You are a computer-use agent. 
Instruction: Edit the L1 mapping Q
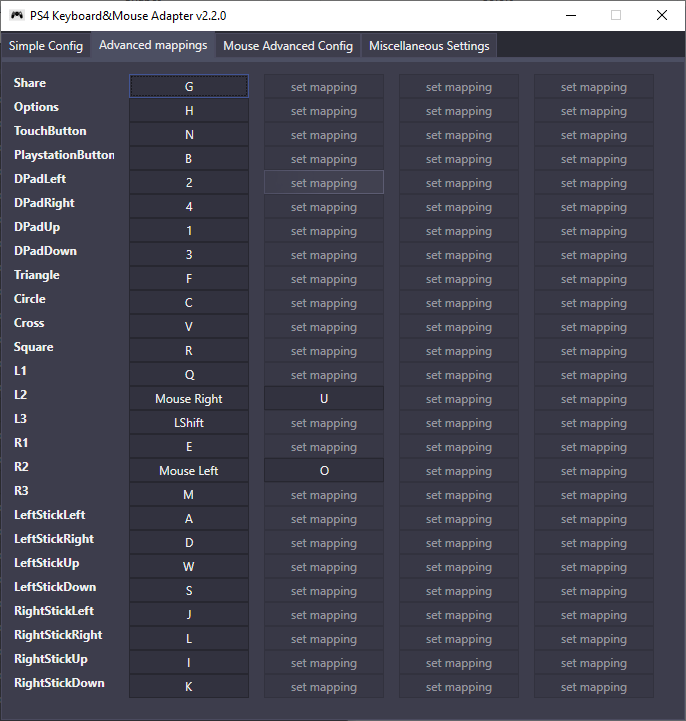[x=189, y=374]
